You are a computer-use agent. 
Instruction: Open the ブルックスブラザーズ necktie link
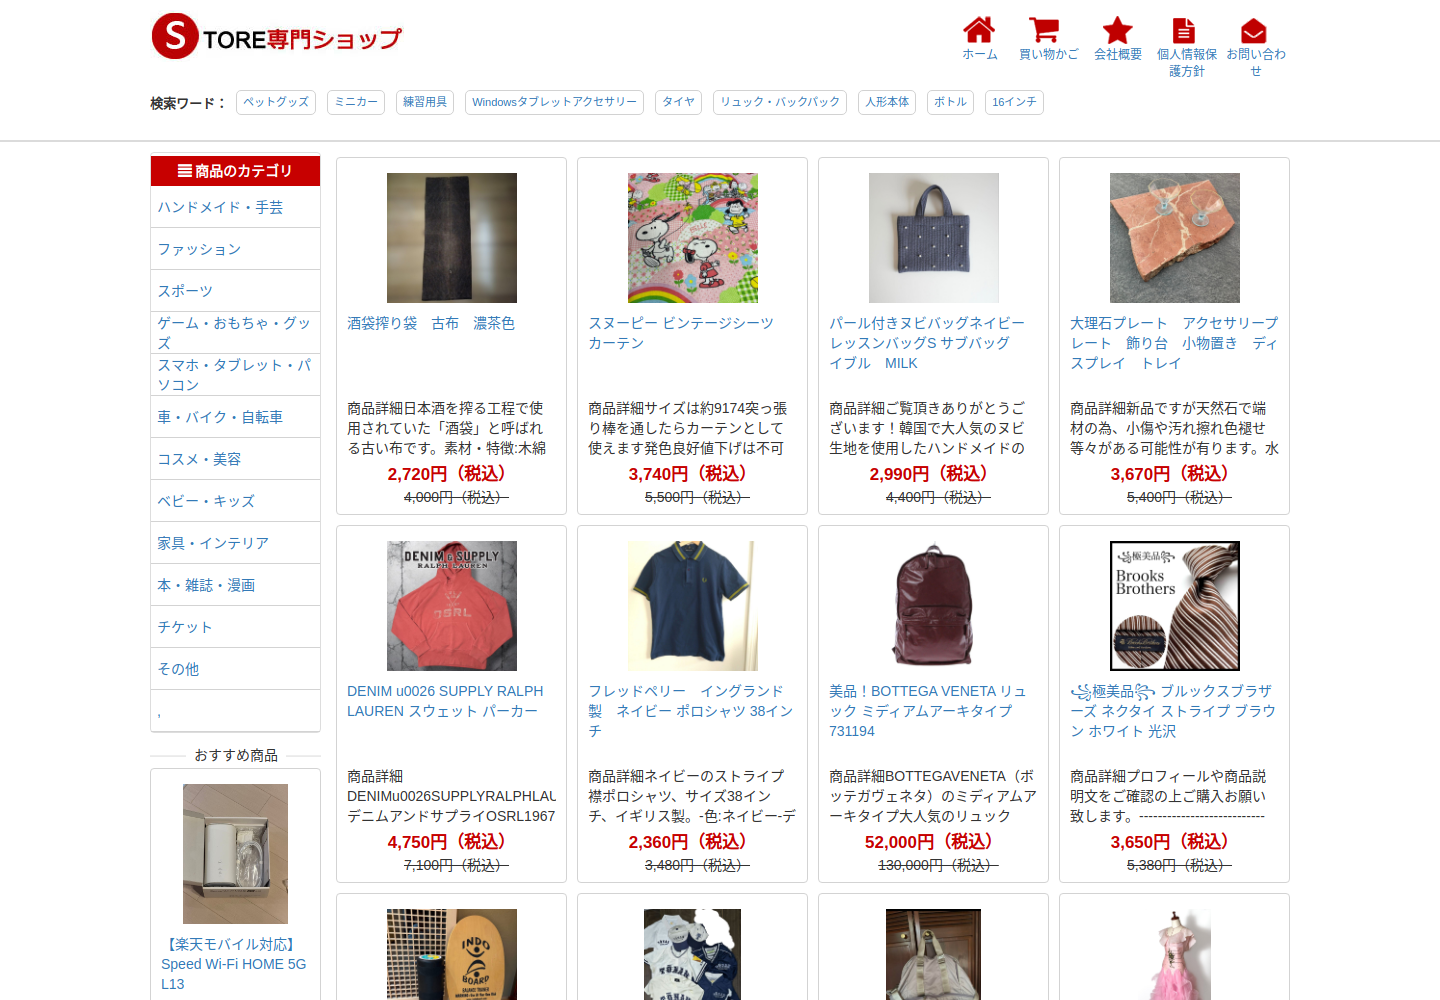1173,711
